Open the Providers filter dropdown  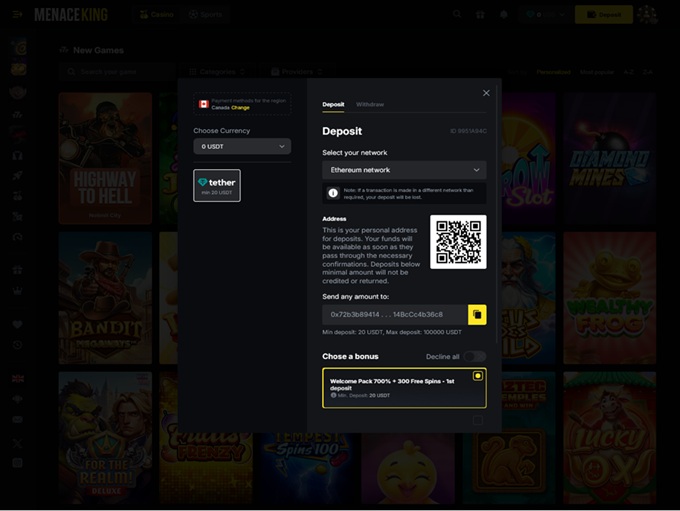[x=297, y=72]
